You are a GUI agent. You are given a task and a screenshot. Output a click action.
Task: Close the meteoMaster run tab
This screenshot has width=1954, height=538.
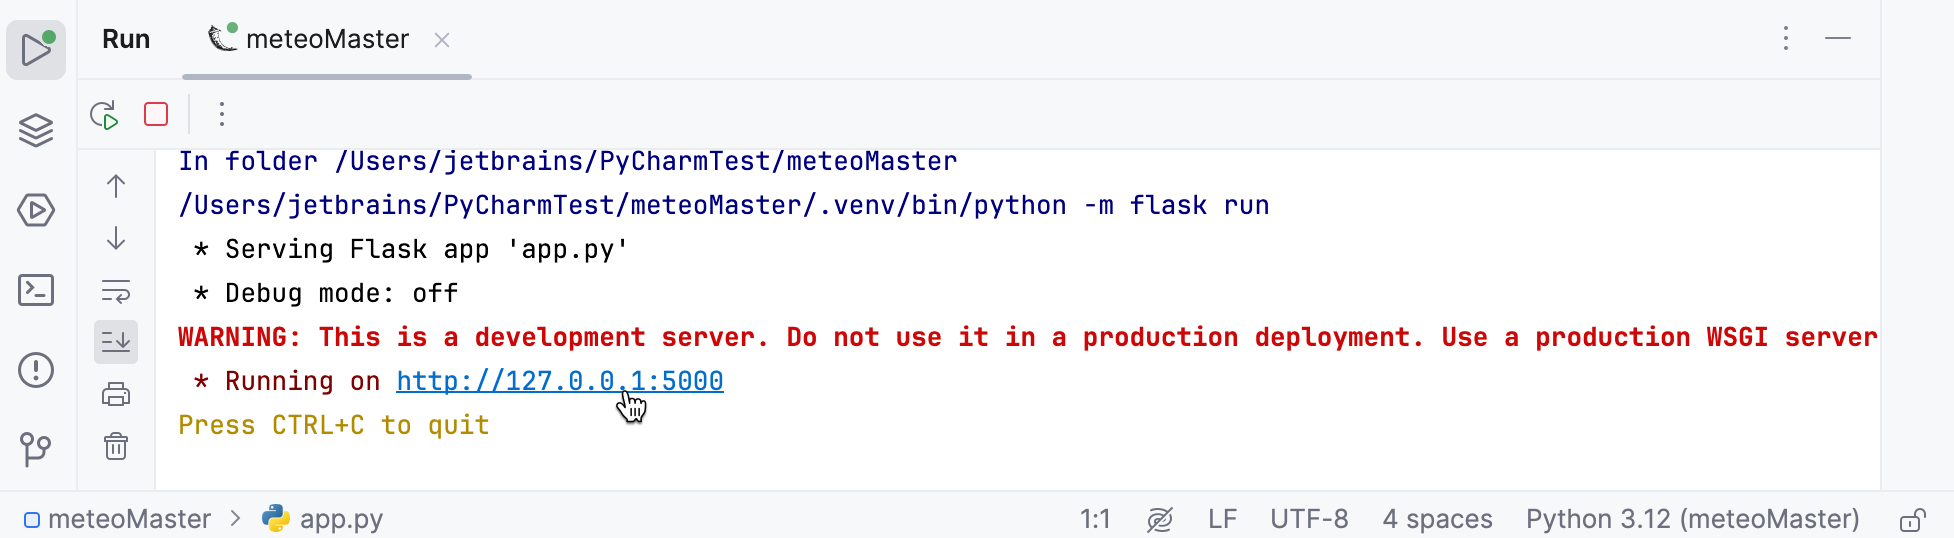[x=442, y=40]
